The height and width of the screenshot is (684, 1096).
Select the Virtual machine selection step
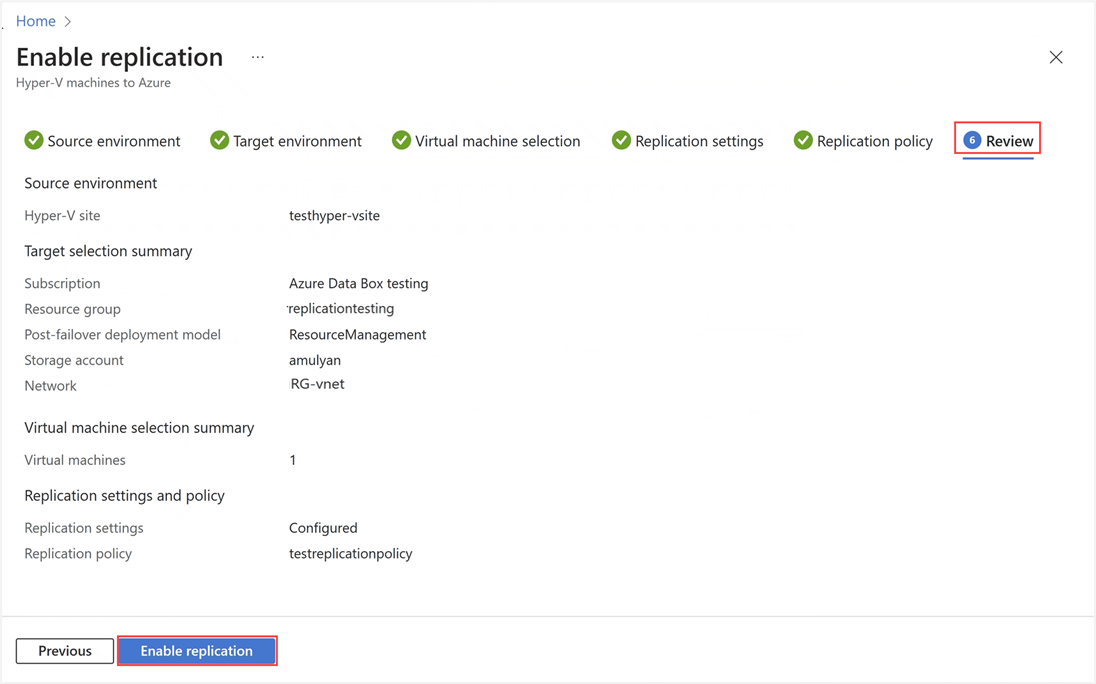pos(497,141)
